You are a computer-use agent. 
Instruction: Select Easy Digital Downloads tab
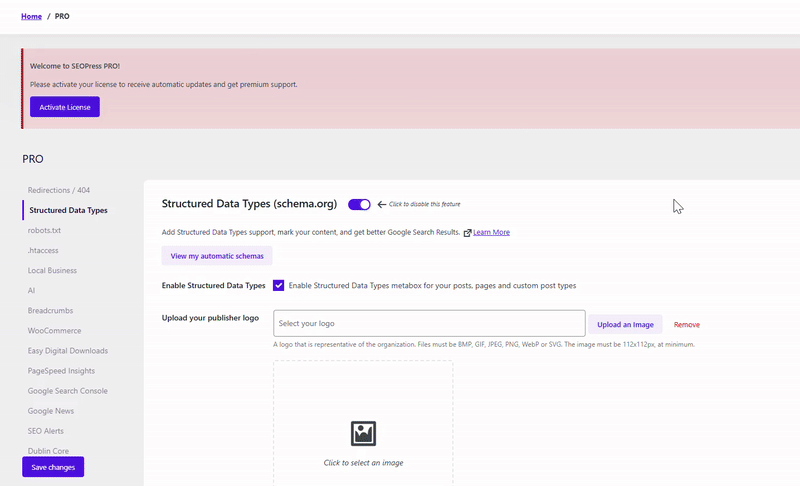(x=68, y=351)
